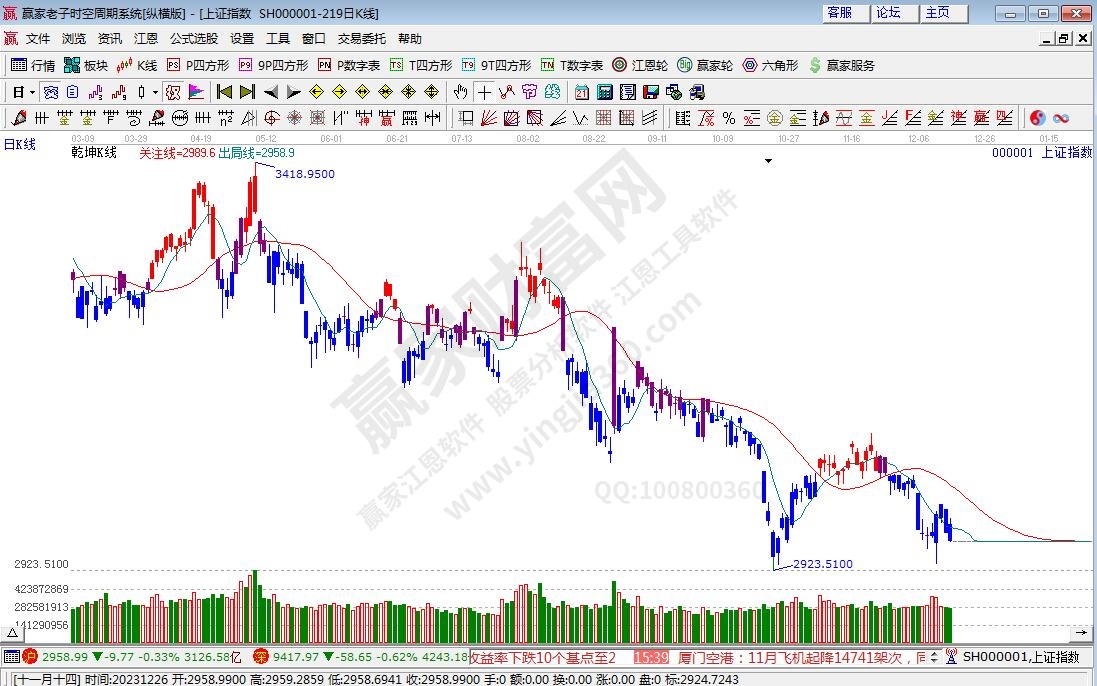Click the yin-yang taiji icon
Screen dimensions: 1097x686
[1038, 118]
